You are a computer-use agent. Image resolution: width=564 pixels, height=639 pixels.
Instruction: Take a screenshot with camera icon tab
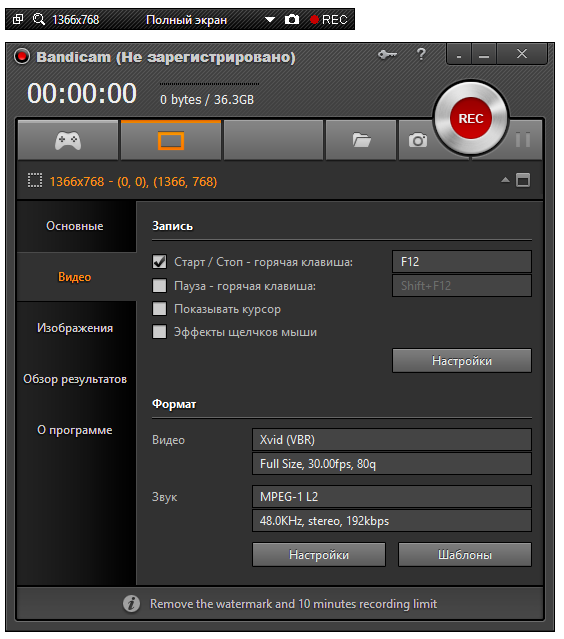[418, 140]
